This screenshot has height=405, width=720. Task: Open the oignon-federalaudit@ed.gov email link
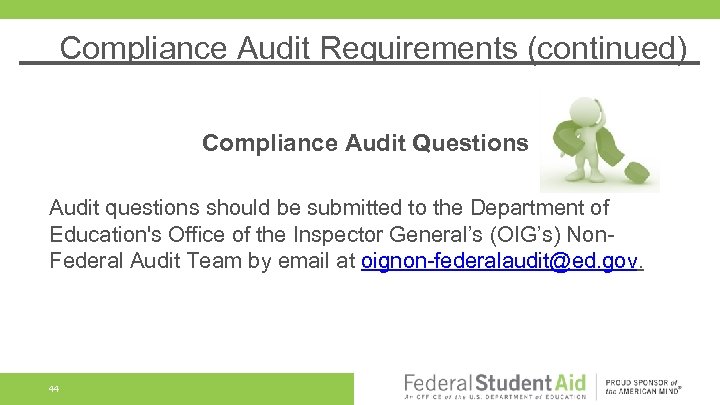[502, 262]
